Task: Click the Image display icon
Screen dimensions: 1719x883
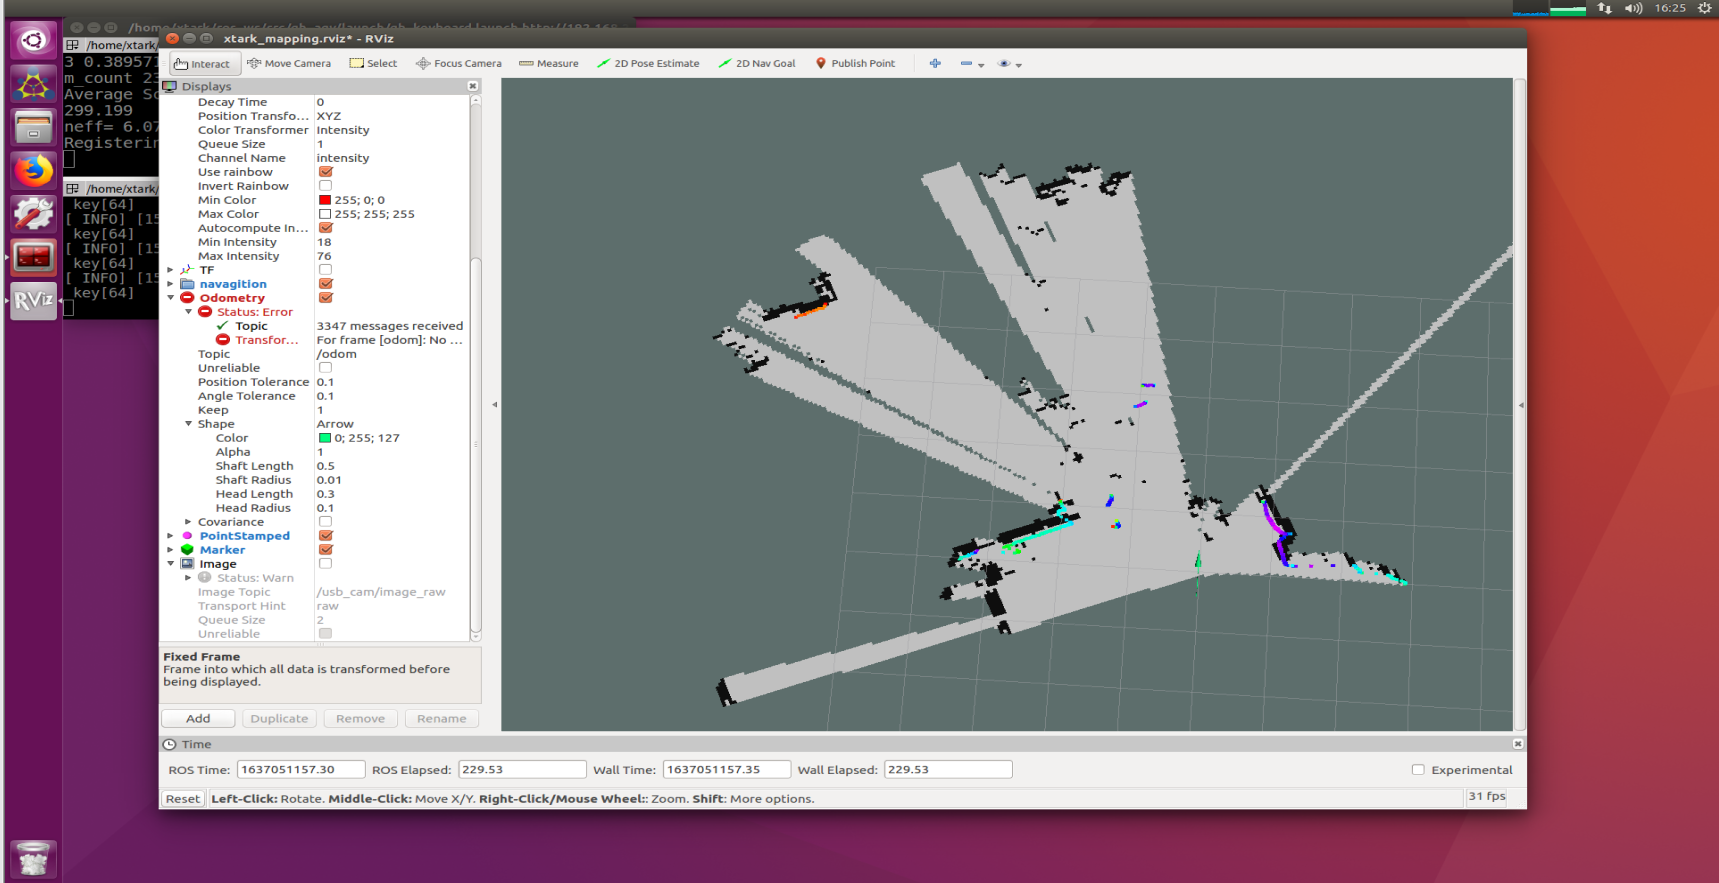Action: click(187, 564)
